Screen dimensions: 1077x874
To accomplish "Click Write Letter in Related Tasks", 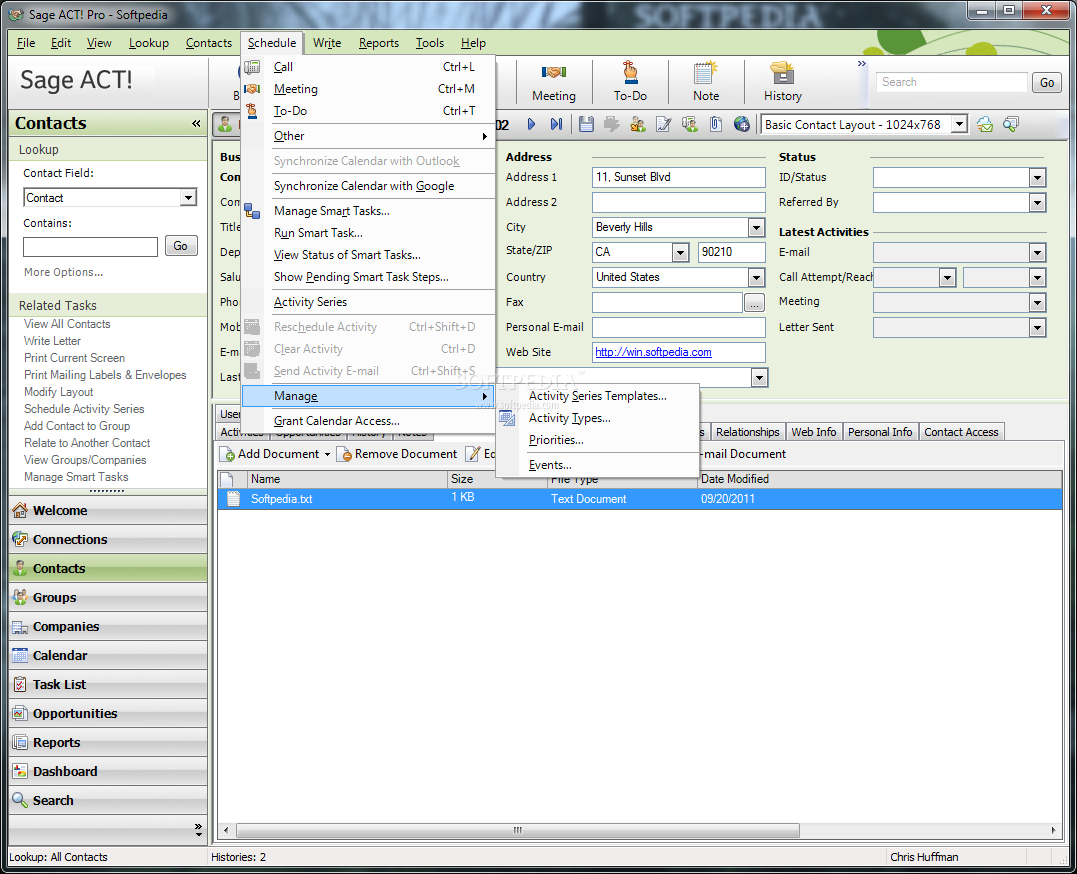I will point(52,341).
